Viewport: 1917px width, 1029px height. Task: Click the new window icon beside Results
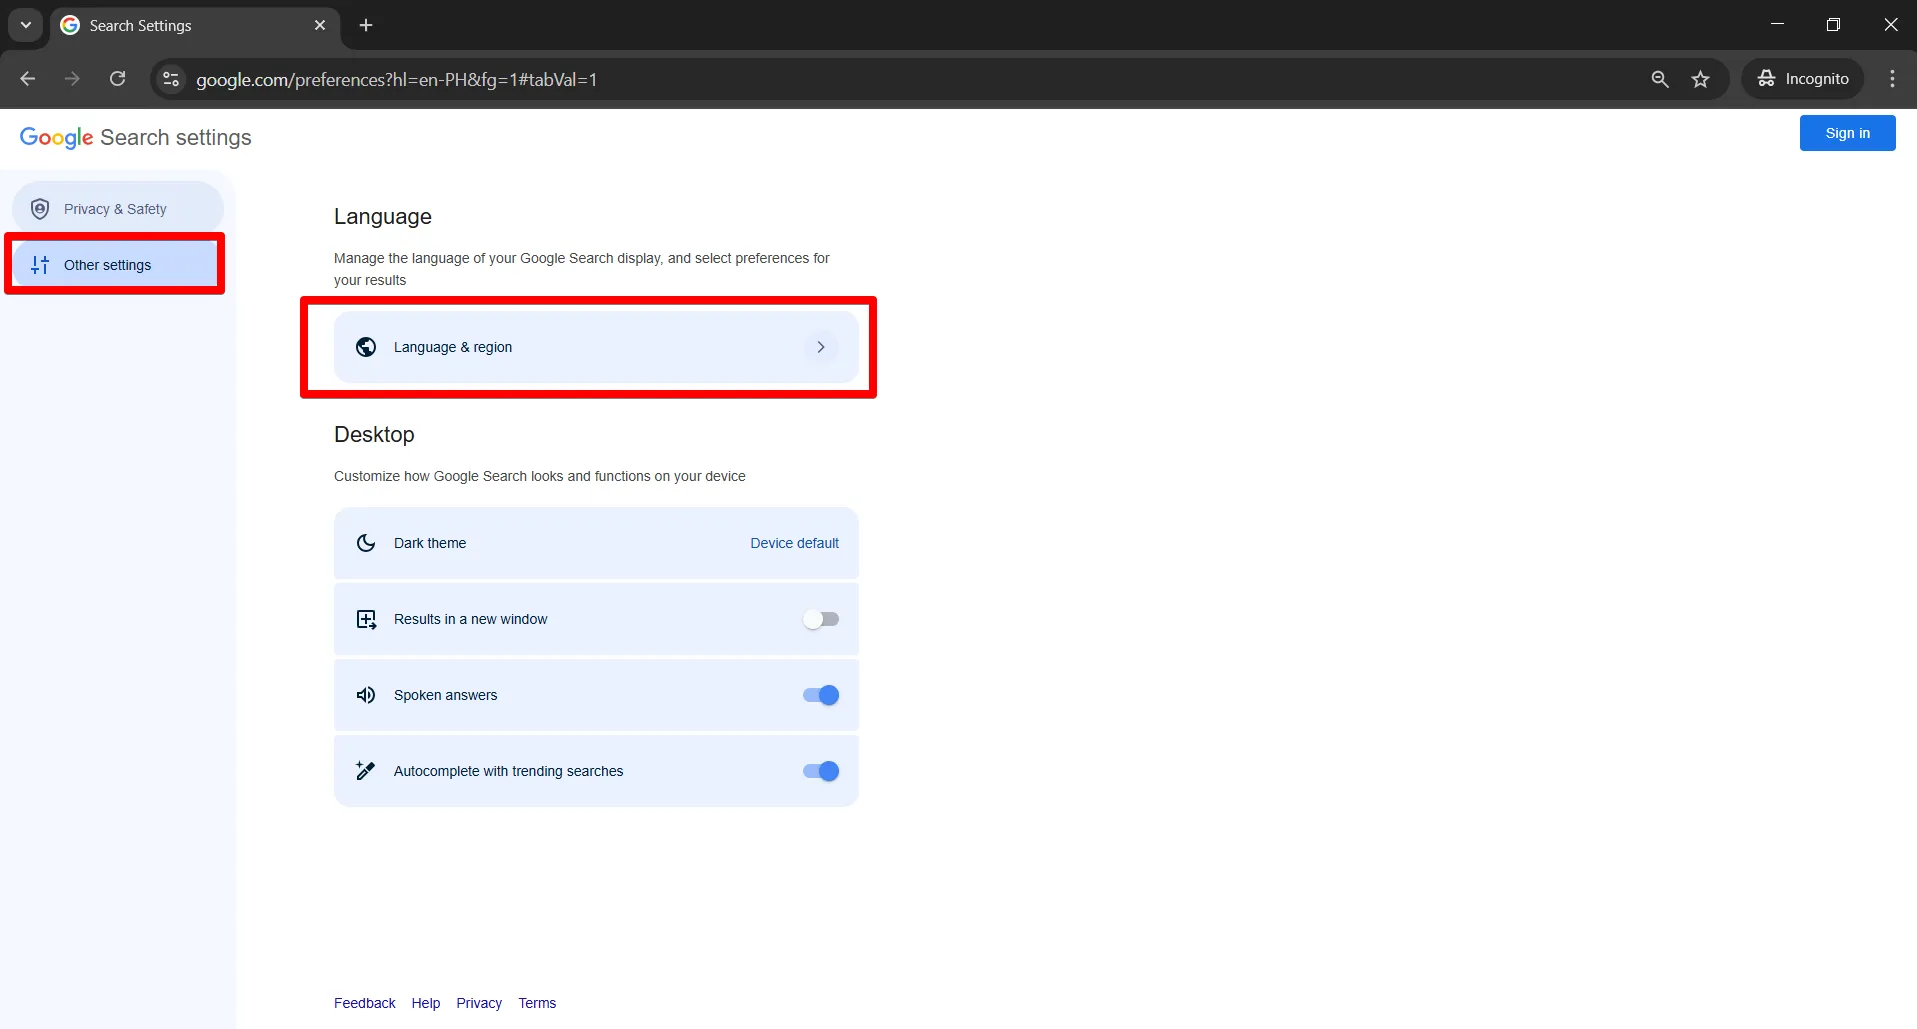point(366,619)
